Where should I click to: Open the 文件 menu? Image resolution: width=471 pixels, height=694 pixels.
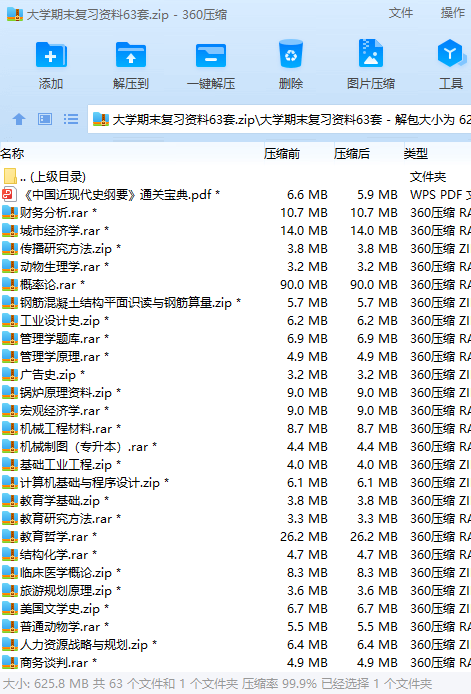[x=401, y=13]
